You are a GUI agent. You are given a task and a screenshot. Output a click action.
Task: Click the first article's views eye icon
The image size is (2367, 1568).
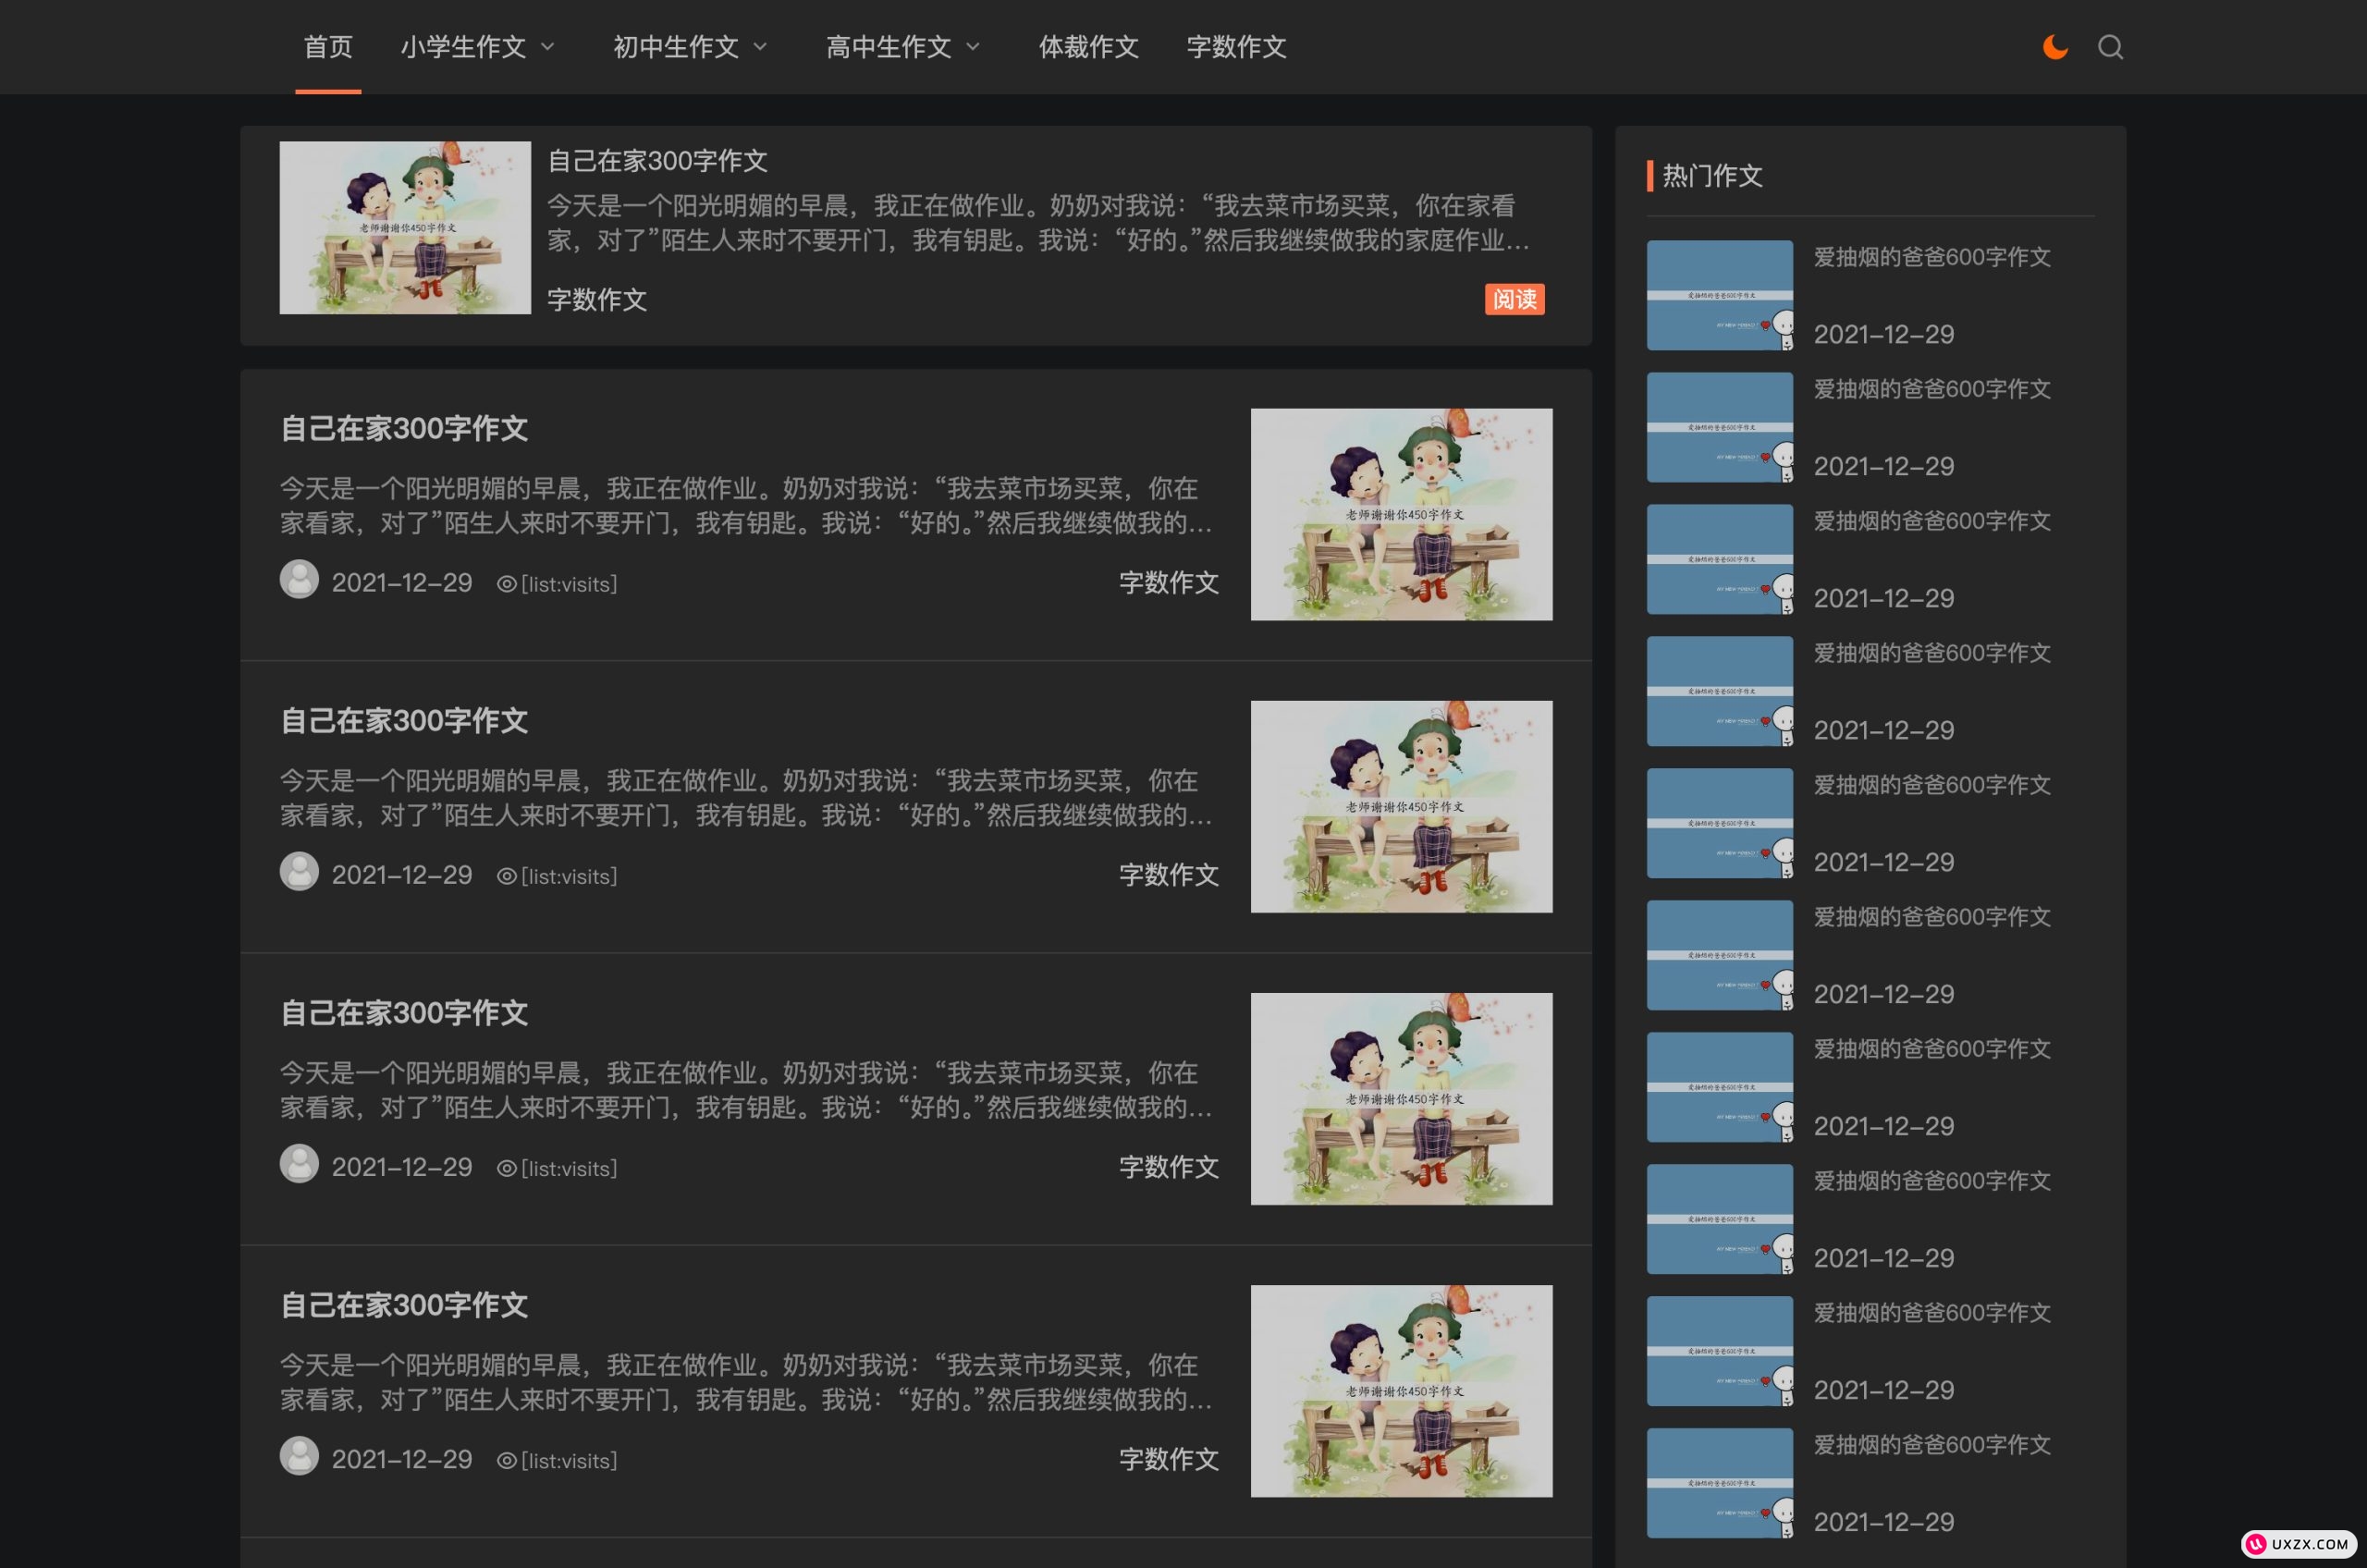507,584
